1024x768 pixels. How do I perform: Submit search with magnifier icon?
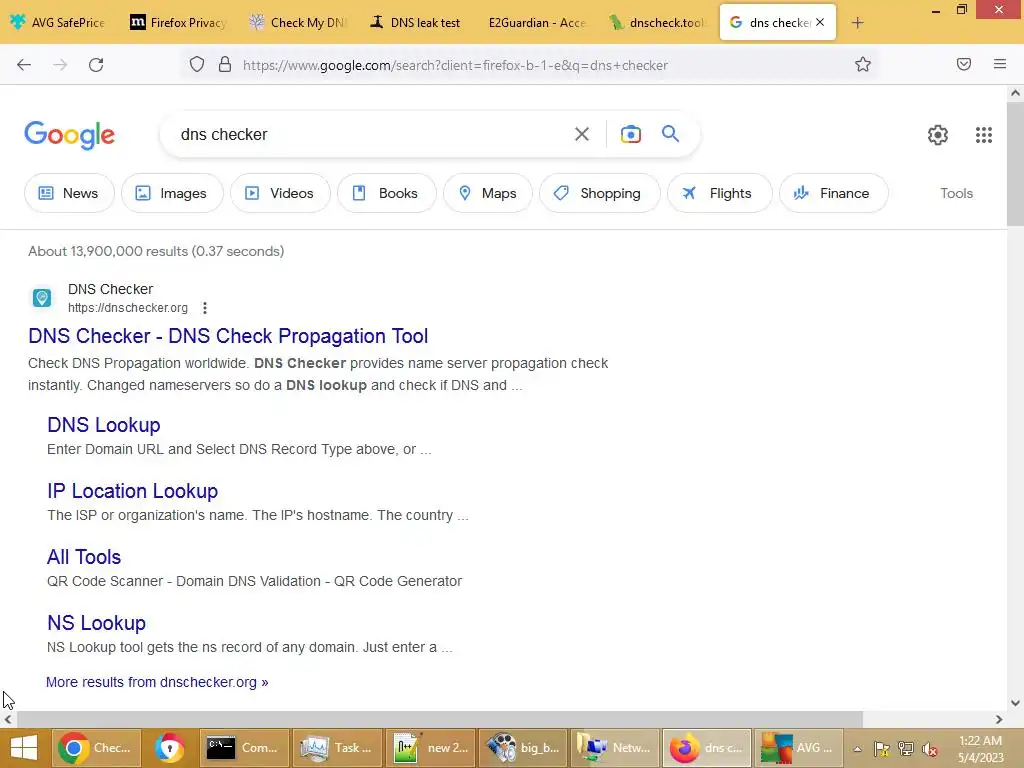pyautogui.click(x=671, y=134)
